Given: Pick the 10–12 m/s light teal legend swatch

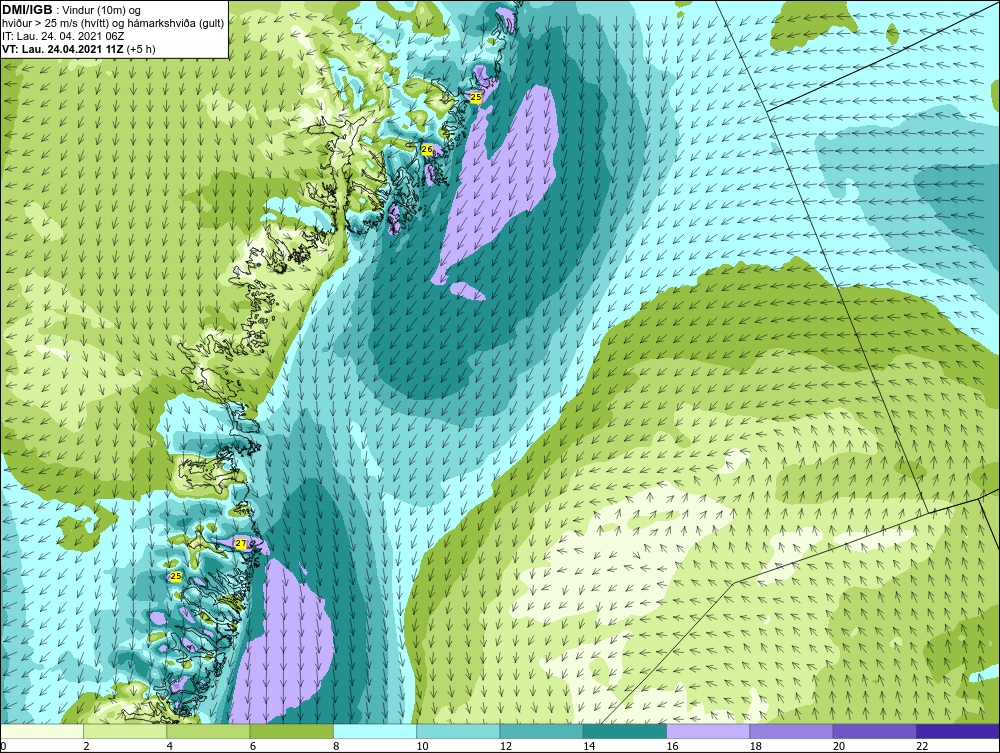Looking at the screenshot, I should point(458,731).
